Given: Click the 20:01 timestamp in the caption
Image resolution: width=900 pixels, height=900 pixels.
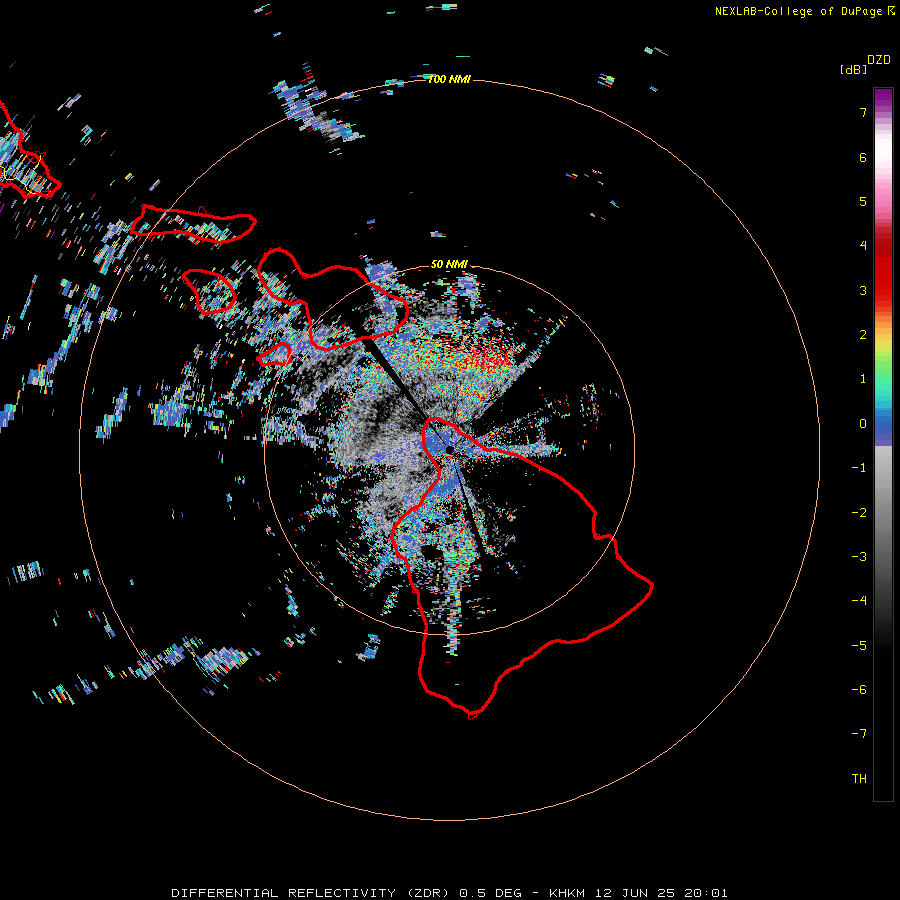Looking at the screenshot, I should click(x=706, y=893).
